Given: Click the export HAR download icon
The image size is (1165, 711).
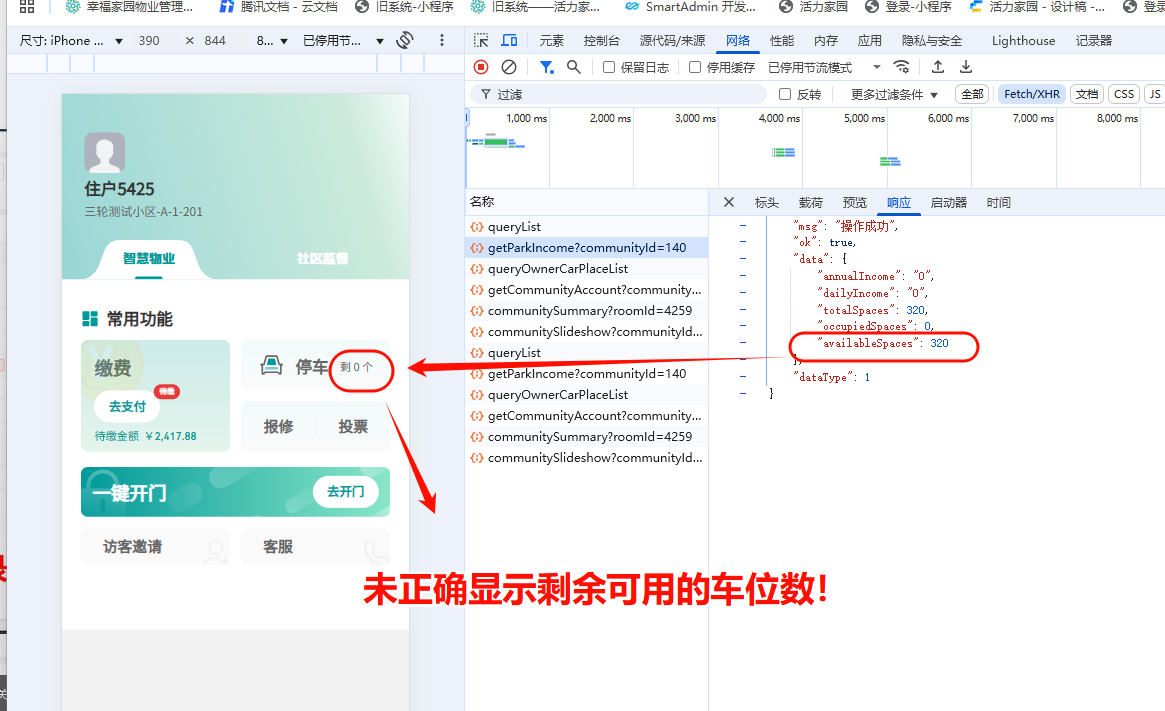Looking at the screenshot, I should point(966,67).
